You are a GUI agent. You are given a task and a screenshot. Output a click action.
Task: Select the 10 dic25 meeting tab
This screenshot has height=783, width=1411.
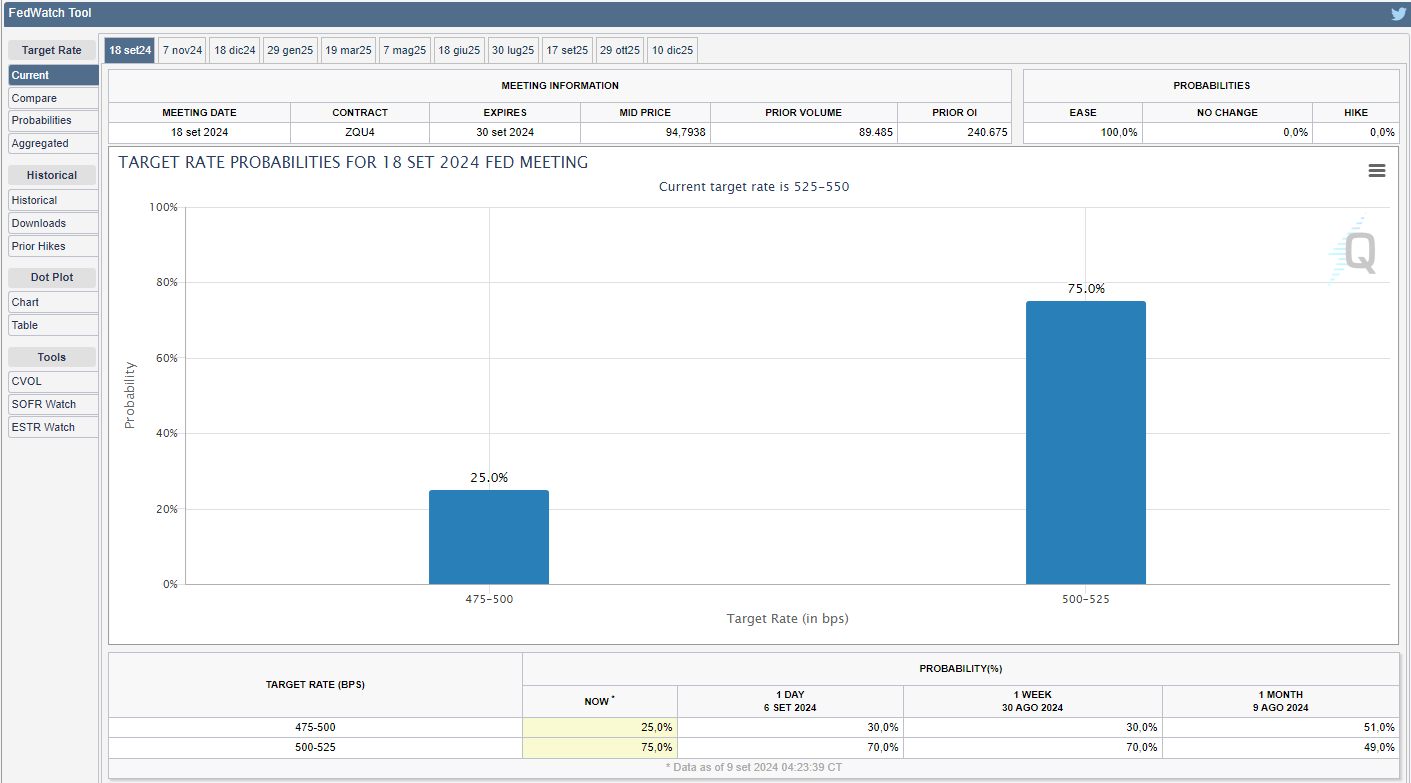pyautogui.click(x=672, y=50)
